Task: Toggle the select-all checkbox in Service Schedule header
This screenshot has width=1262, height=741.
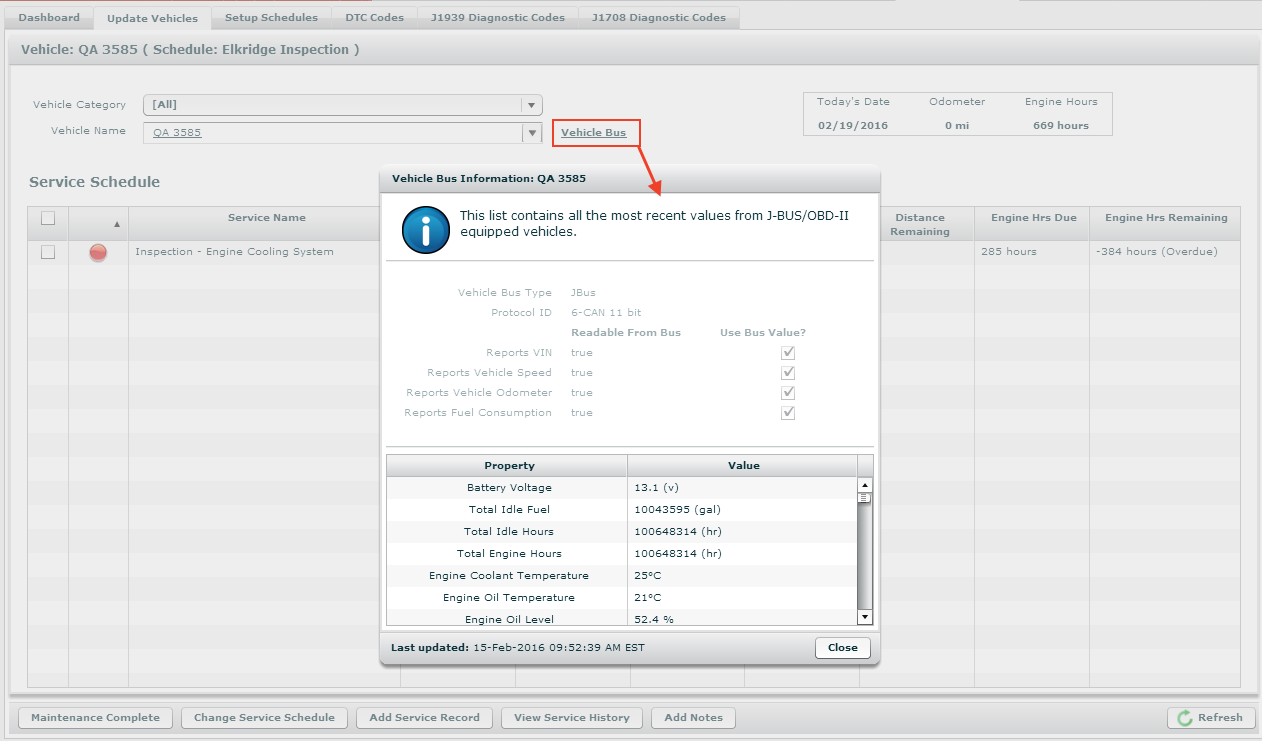Action: pos(47,219)
